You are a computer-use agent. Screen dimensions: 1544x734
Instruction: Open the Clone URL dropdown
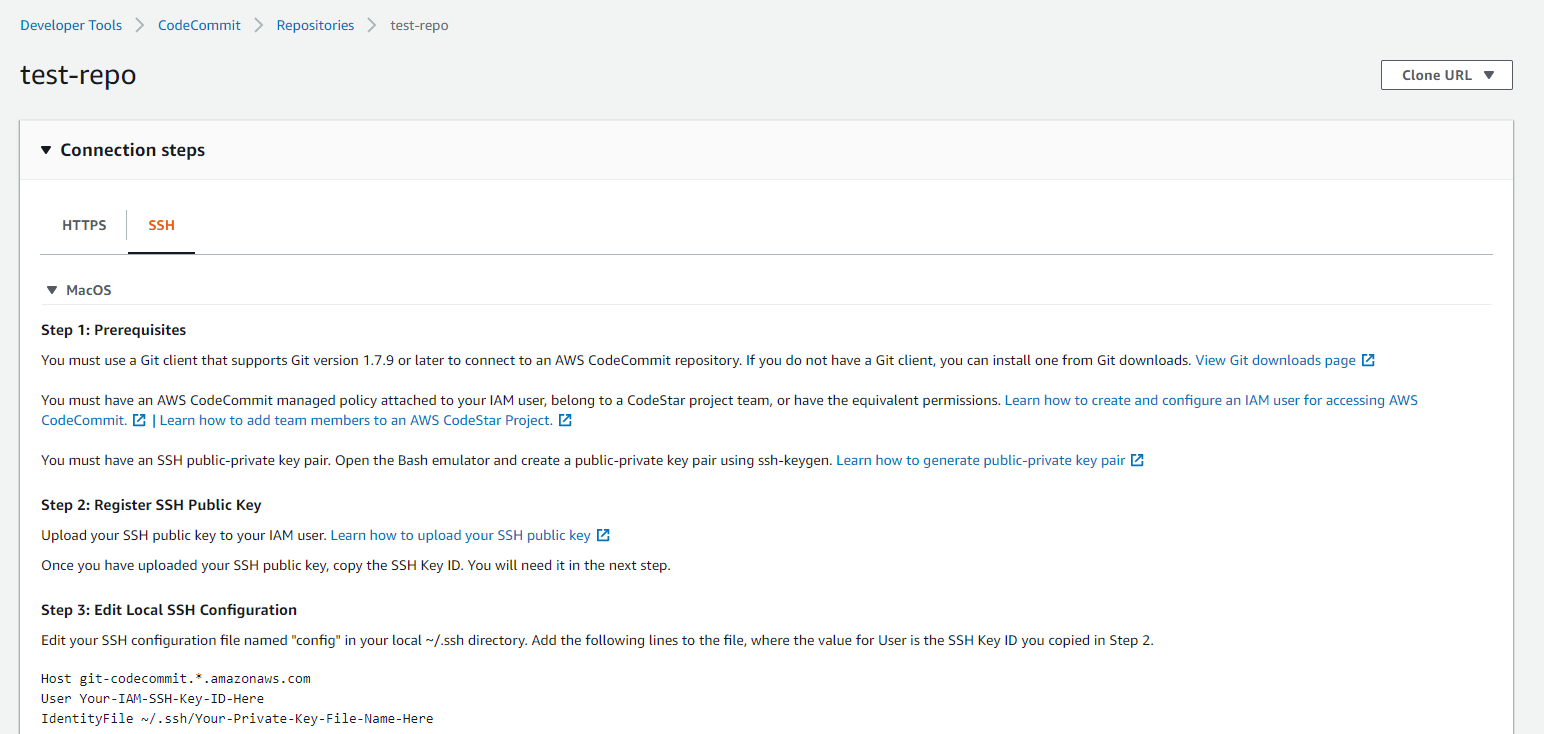pos(1446,75)
